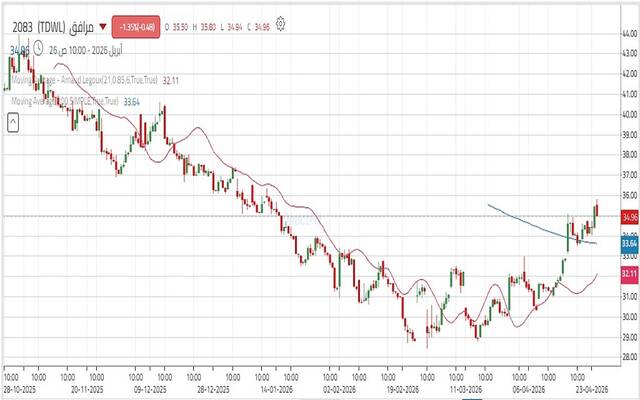Collapse the indicator legend with the chevron button
The width and height of the screenshot is (640, 400).
[x=14, y=122]
